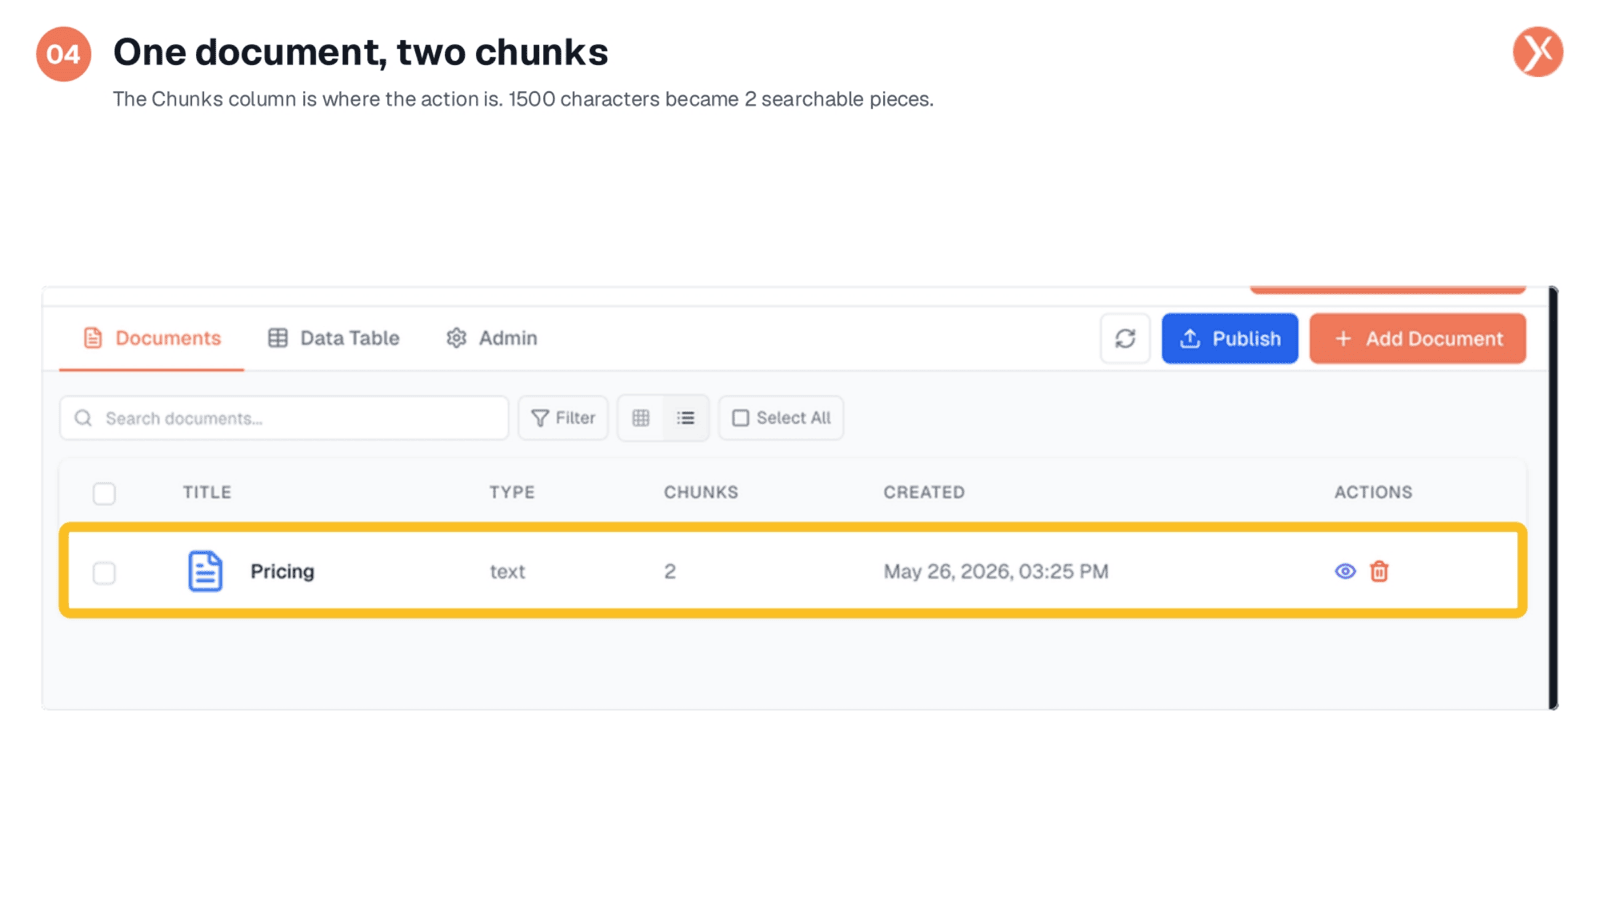Click the CREATED column header
This screenshot has height=900, width=1600.
[924, 492]
